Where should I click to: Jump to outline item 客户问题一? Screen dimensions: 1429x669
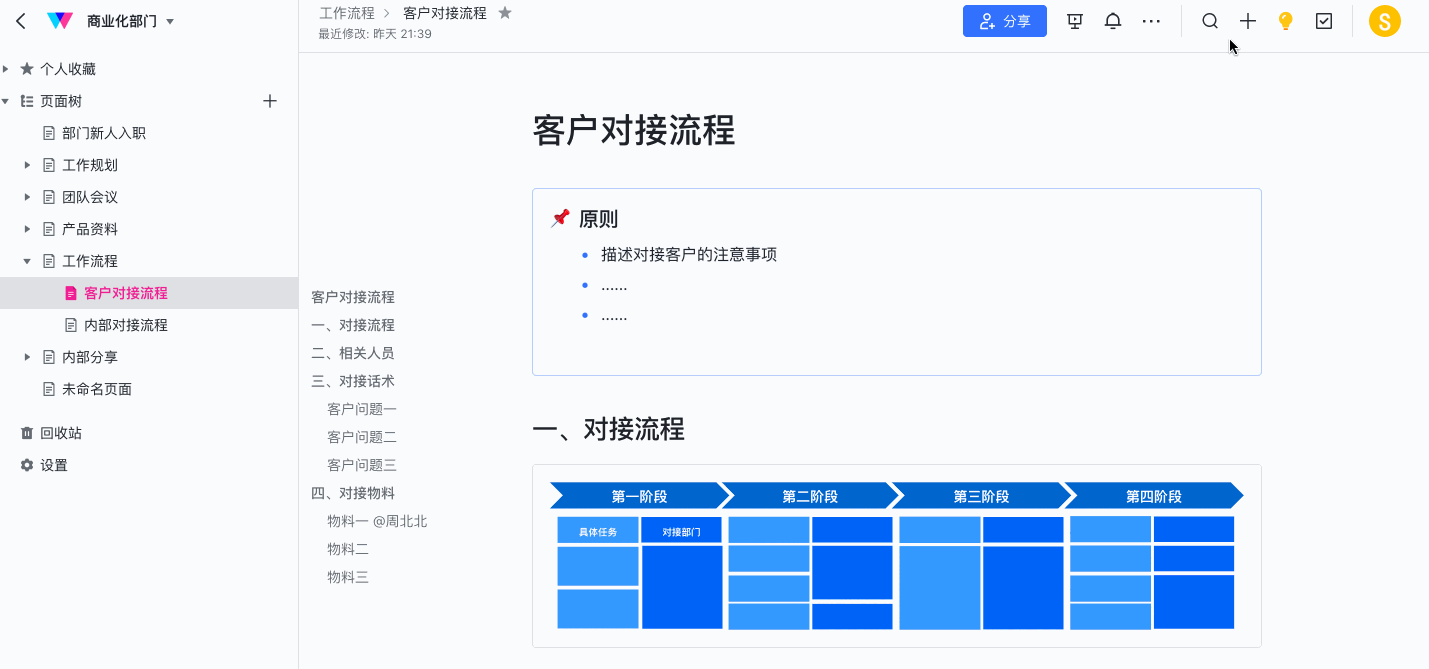click(x=362, y=409)
